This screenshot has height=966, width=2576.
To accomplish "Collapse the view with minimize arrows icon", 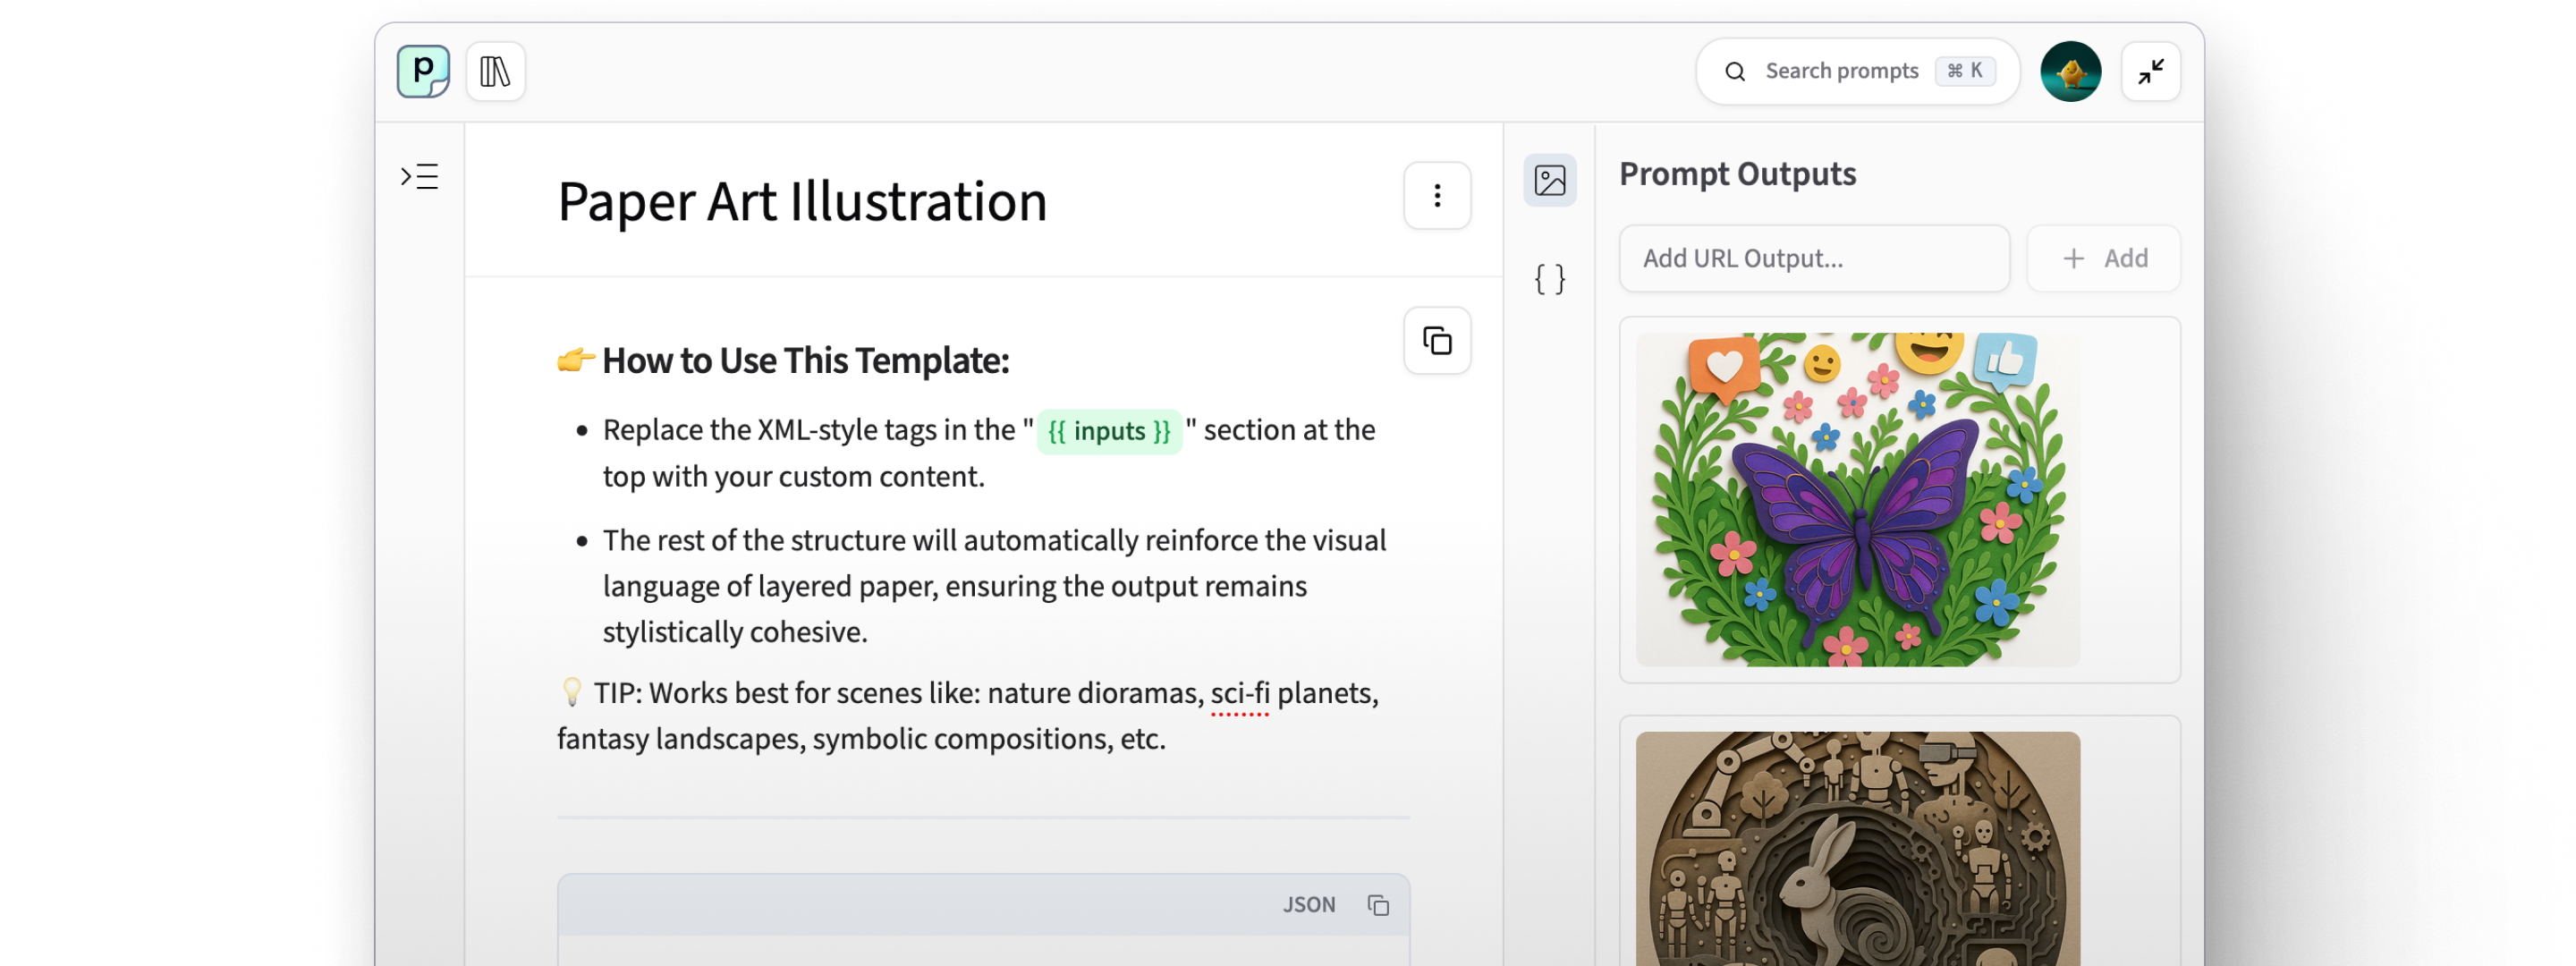I will [2150, 71].
